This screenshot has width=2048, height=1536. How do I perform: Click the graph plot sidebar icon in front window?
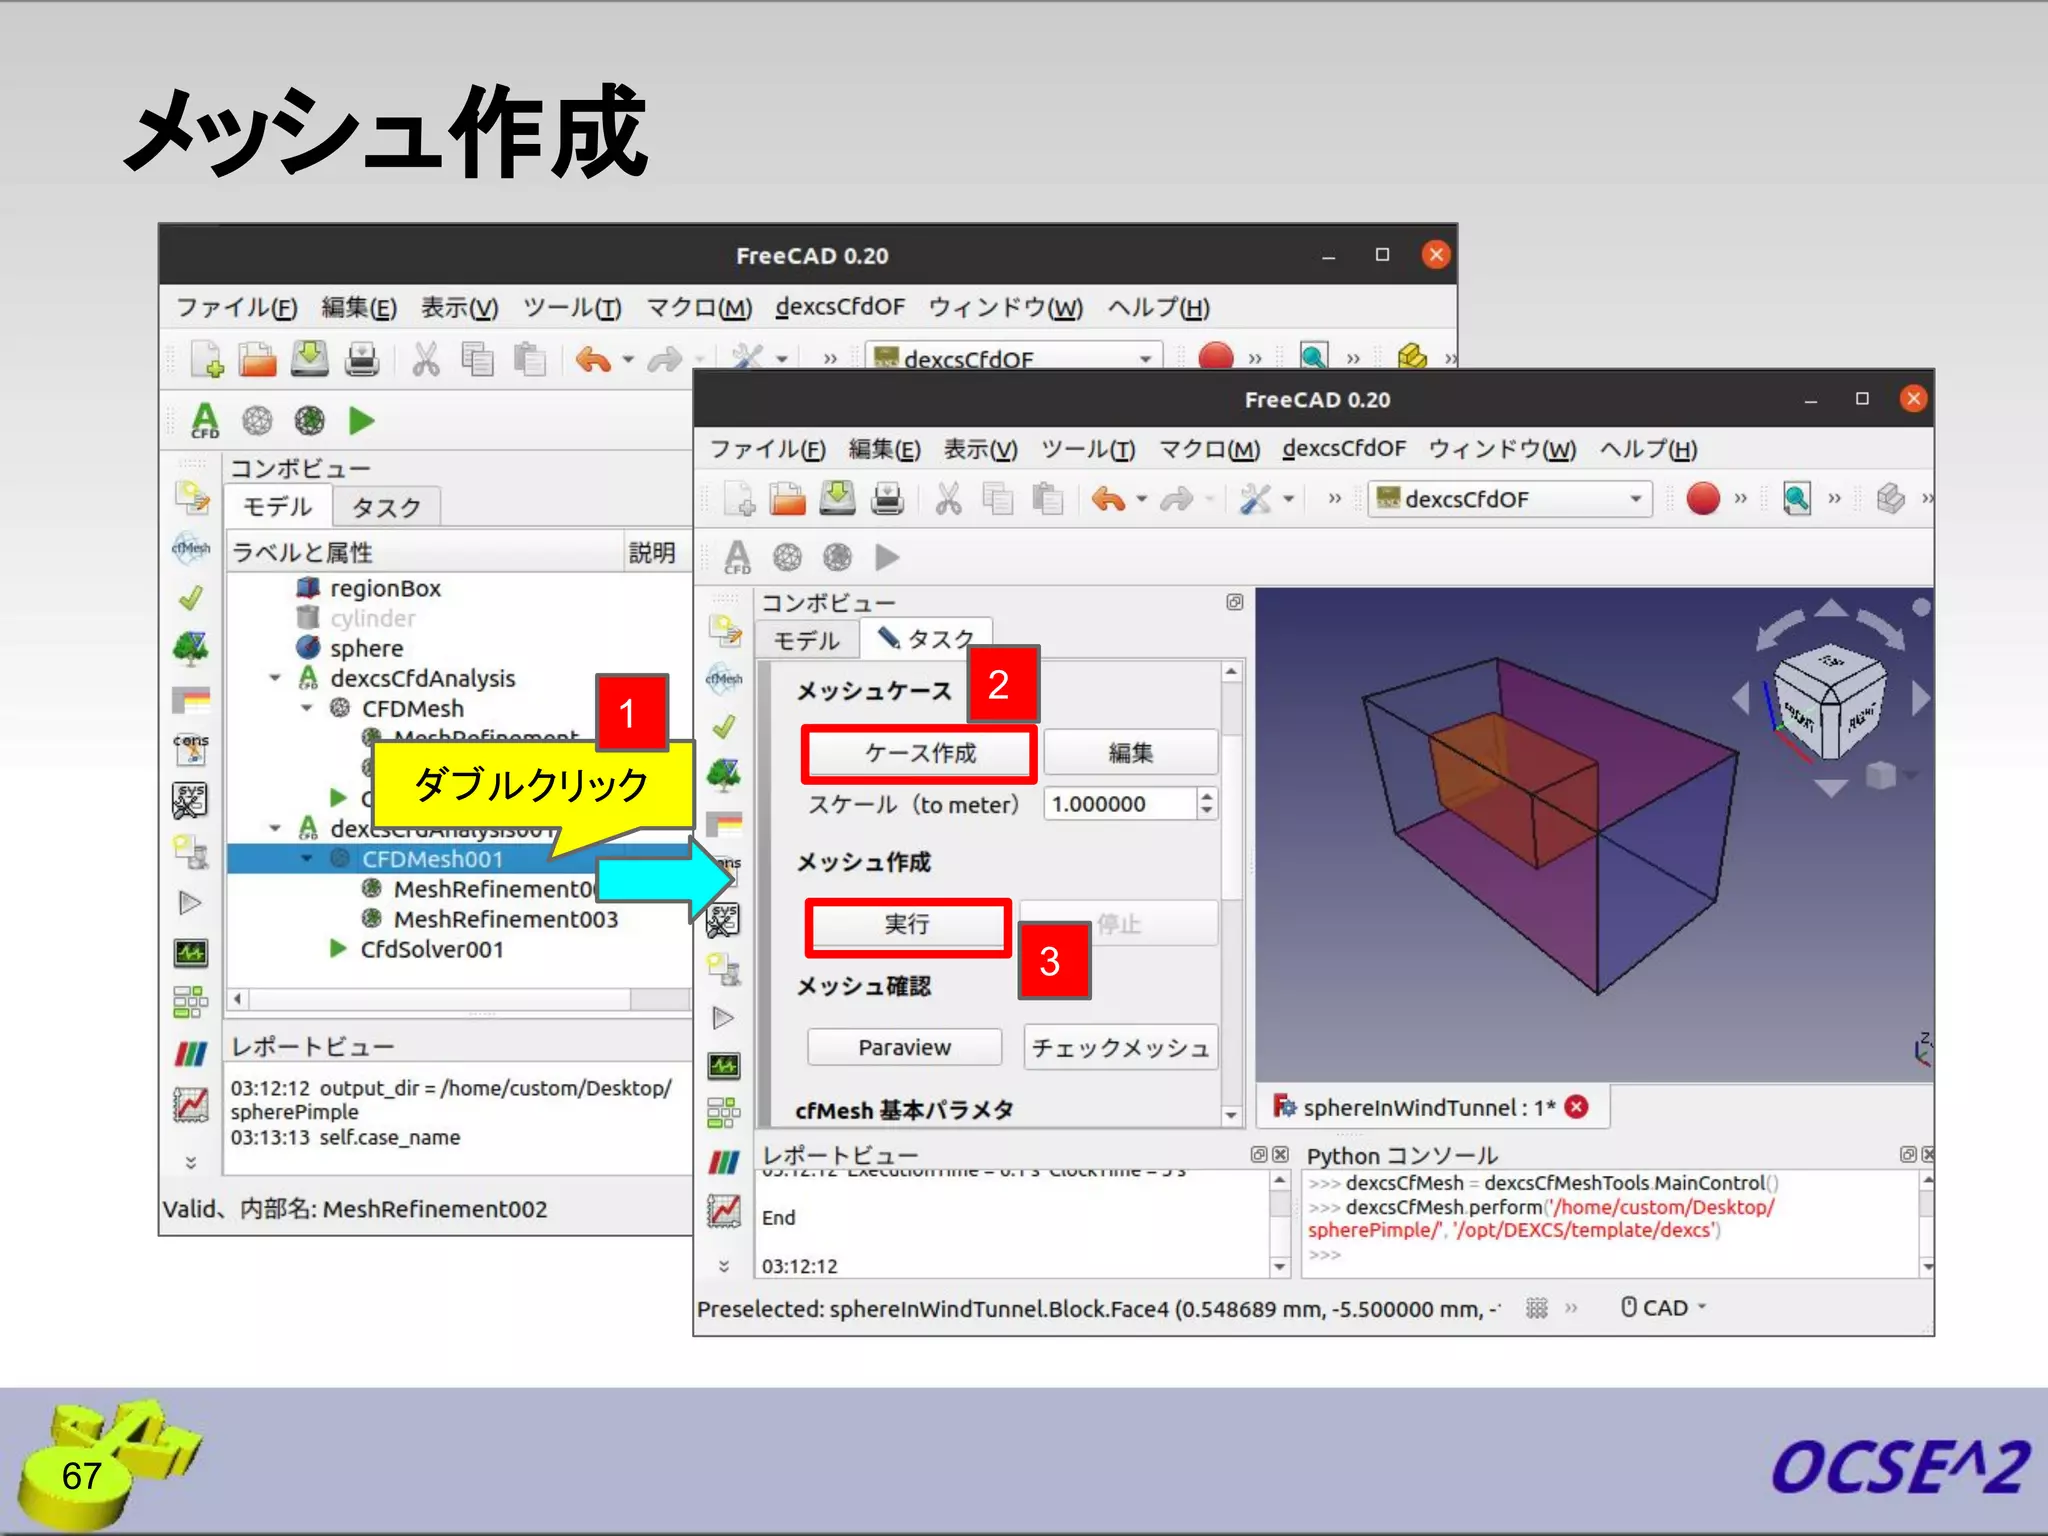pos(724,1211)
